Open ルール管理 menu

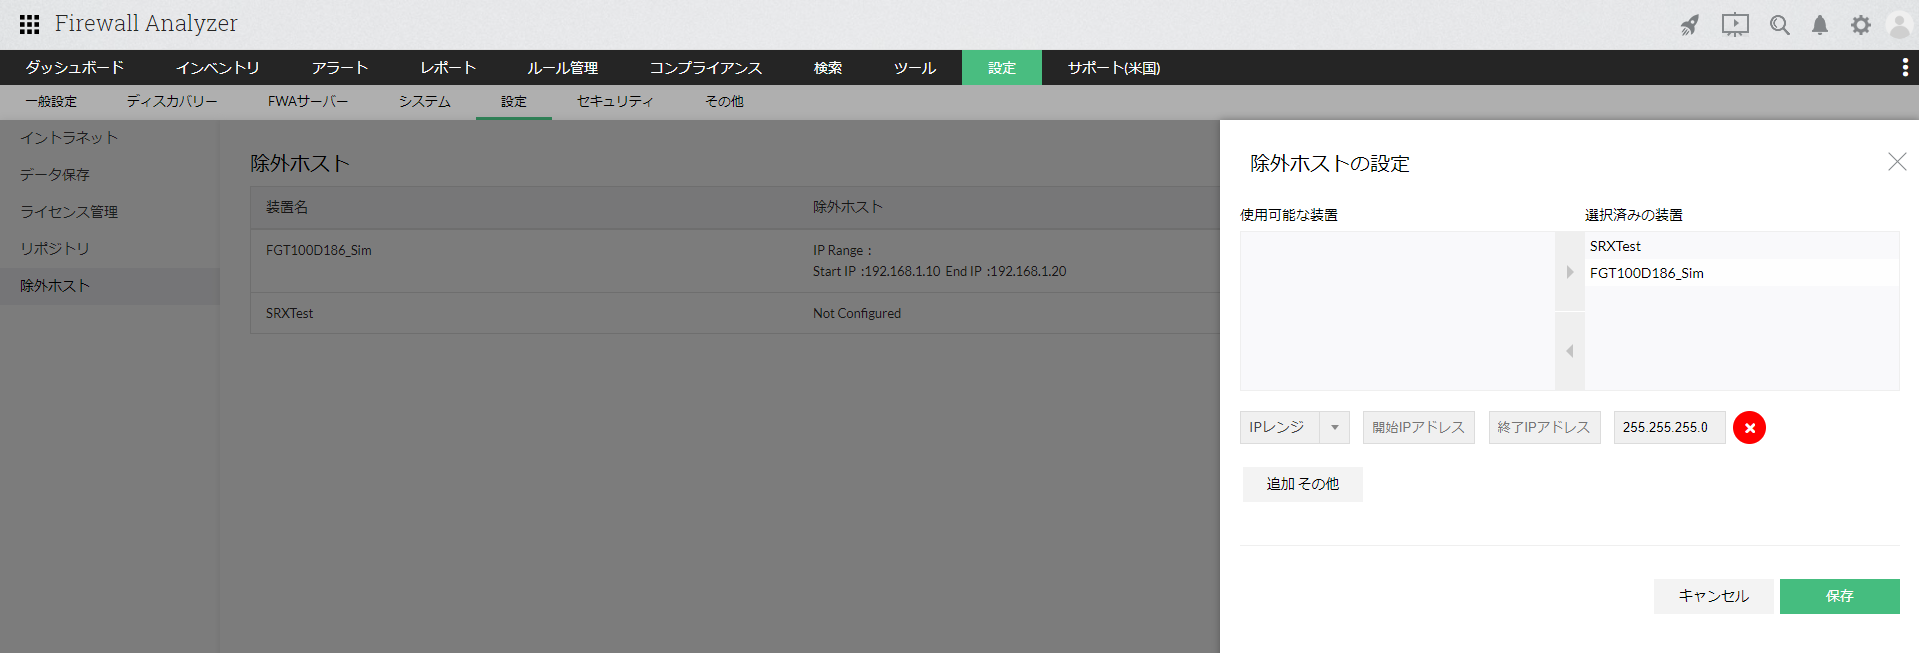562,67
